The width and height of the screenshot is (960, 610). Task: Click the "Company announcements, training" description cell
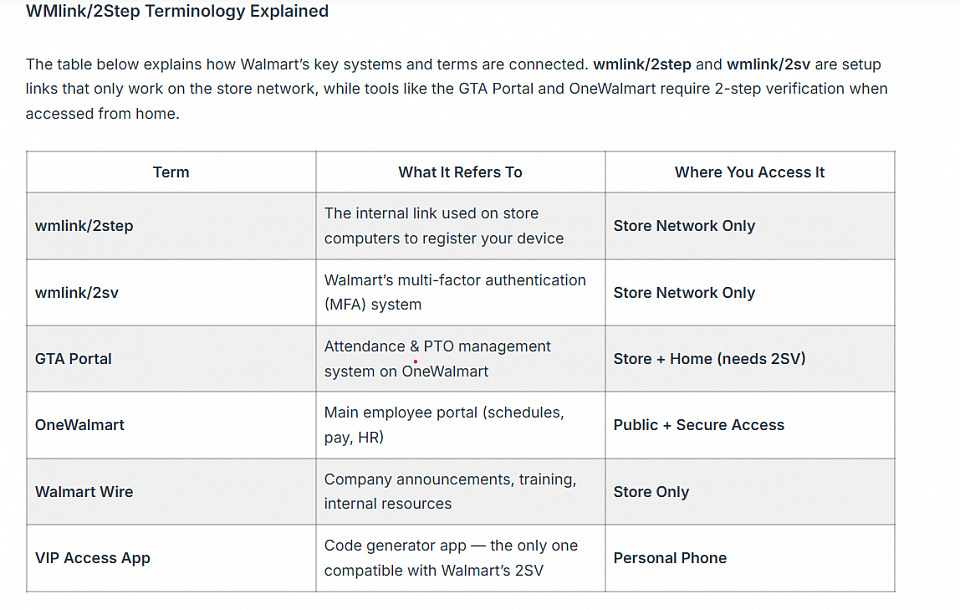pos(450,492)
